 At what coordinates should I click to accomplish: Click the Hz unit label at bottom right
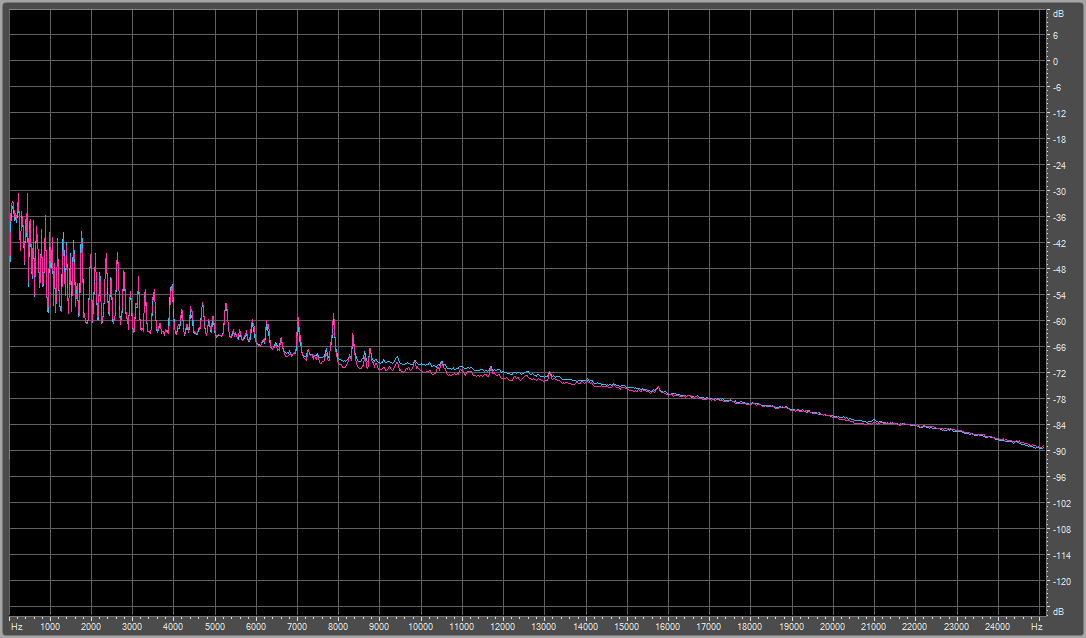click(1037, 626)
